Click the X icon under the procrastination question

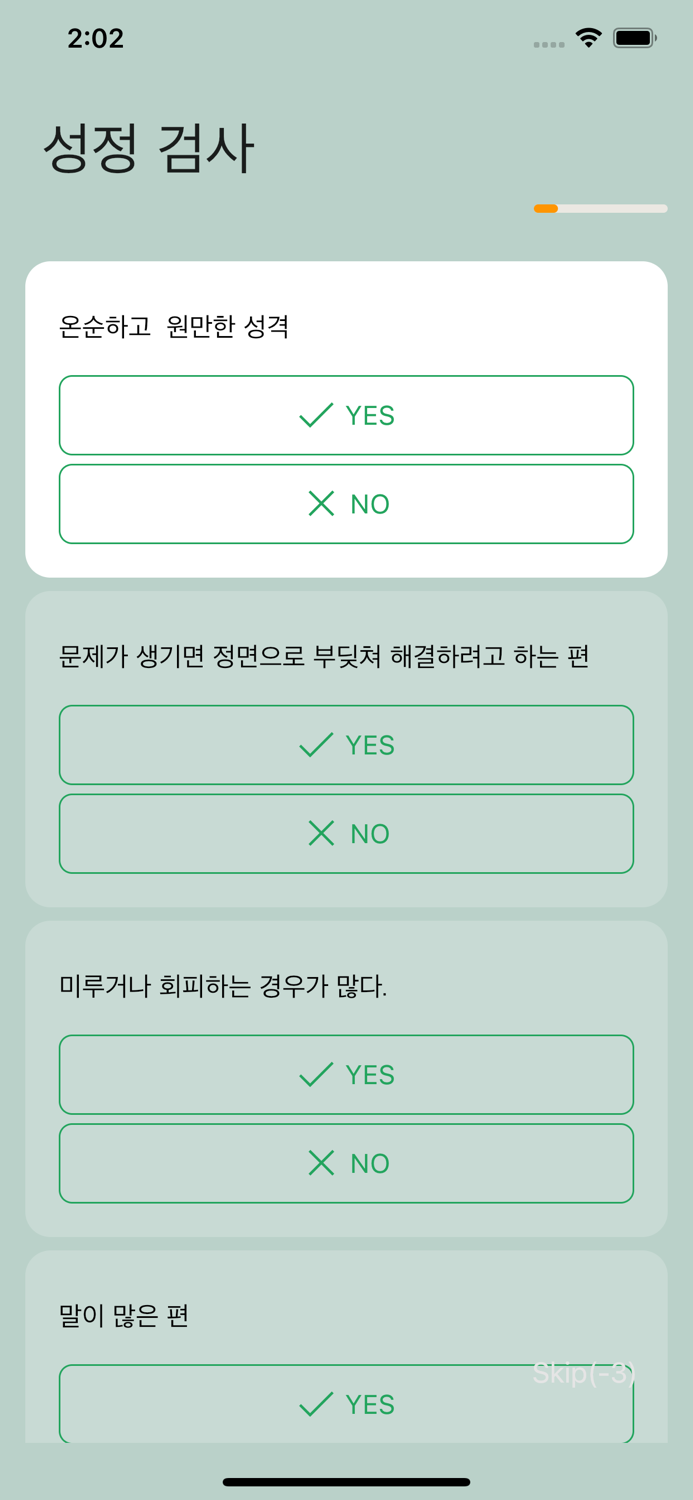[320, 1162]
